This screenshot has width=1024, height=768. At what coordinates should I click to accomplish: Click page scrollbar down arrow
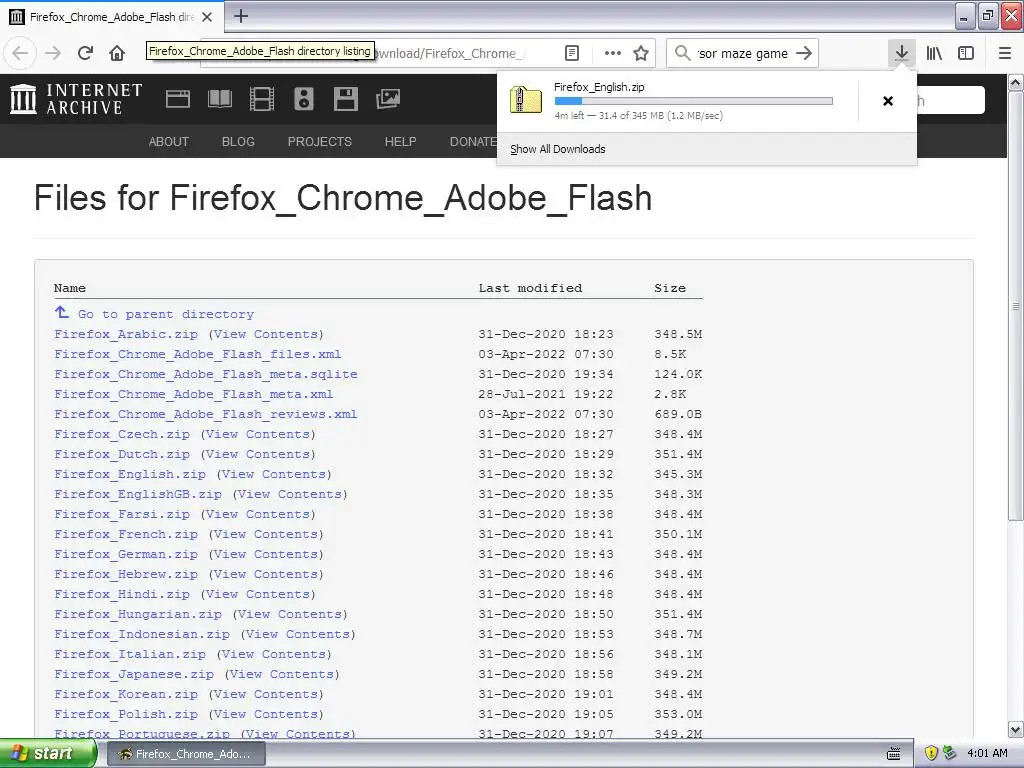(x=1016, y=729)
